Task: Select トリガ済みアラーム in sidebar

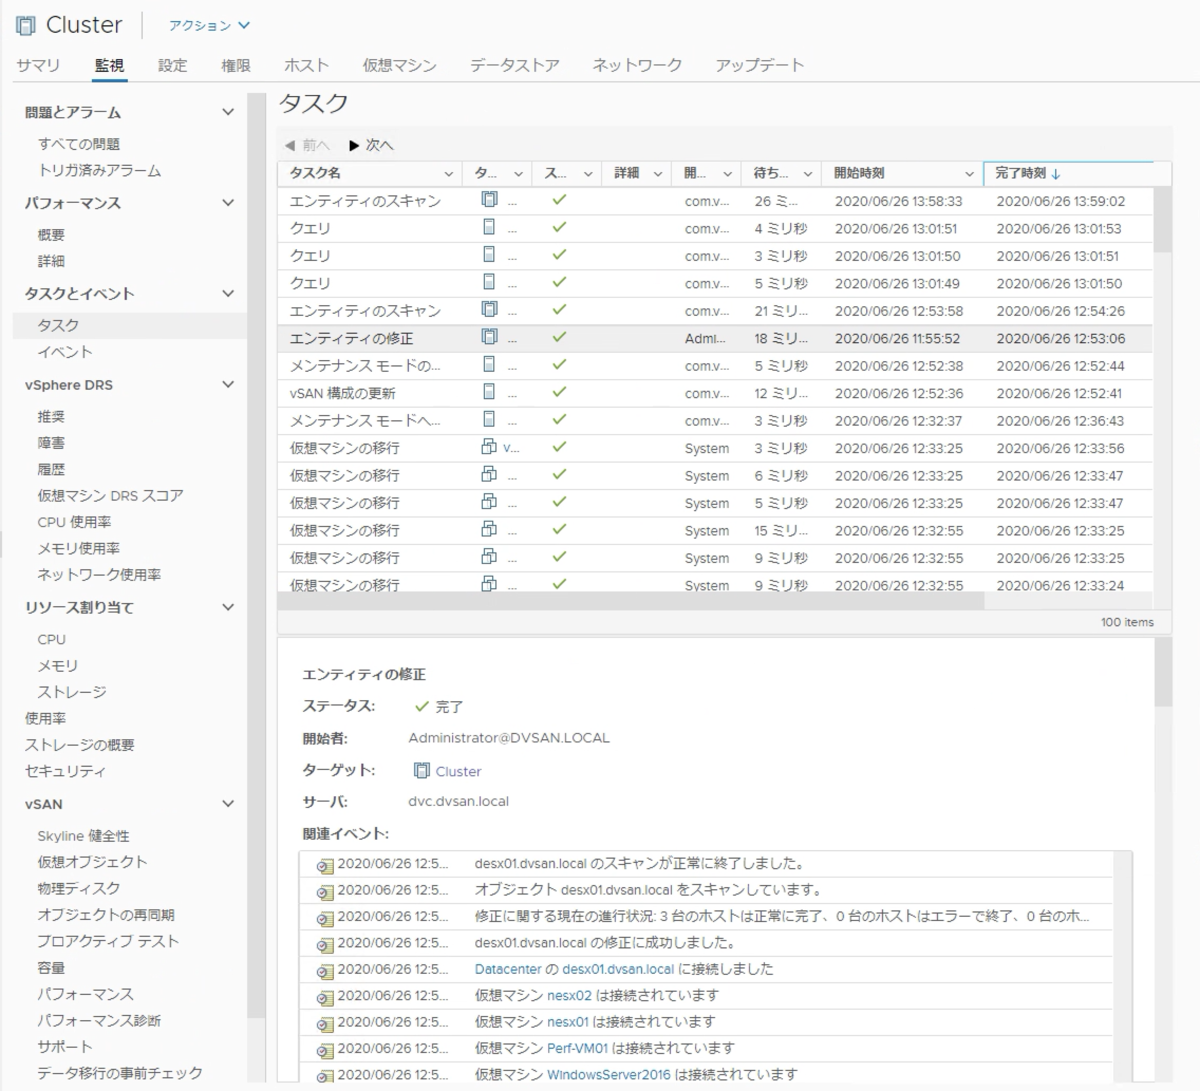Action: [99, 170]
